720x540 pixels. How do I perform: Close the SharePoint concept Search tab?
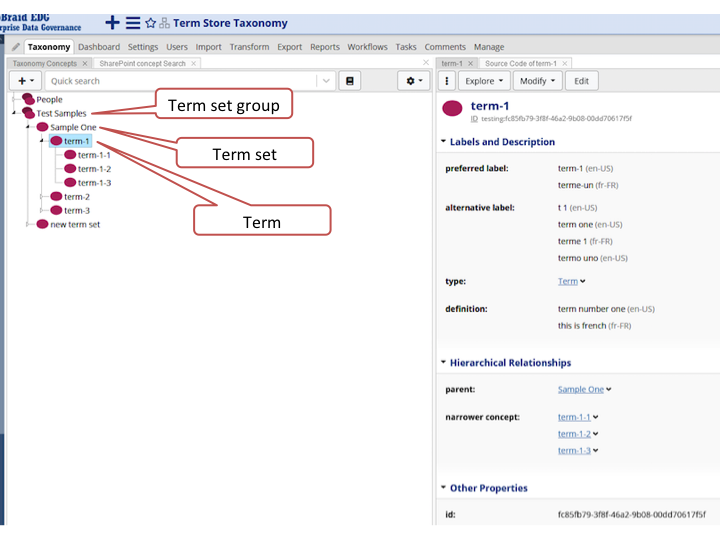click(x=194, y=64)
